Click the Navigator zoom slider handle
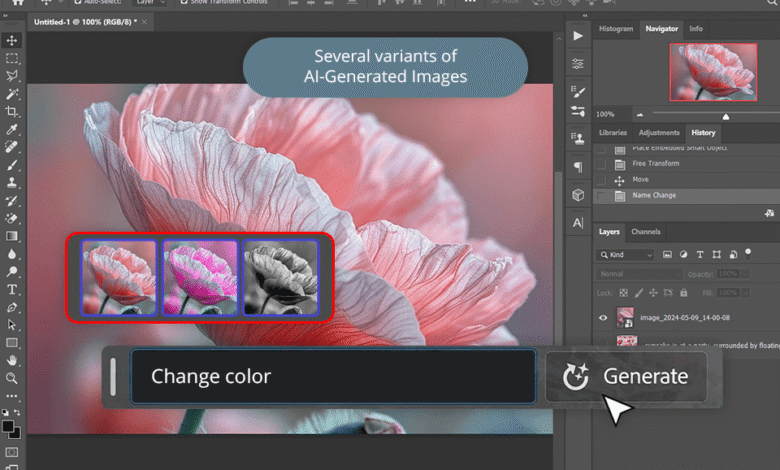This screenshot has height=470, width=780. (x=726, y=116)
